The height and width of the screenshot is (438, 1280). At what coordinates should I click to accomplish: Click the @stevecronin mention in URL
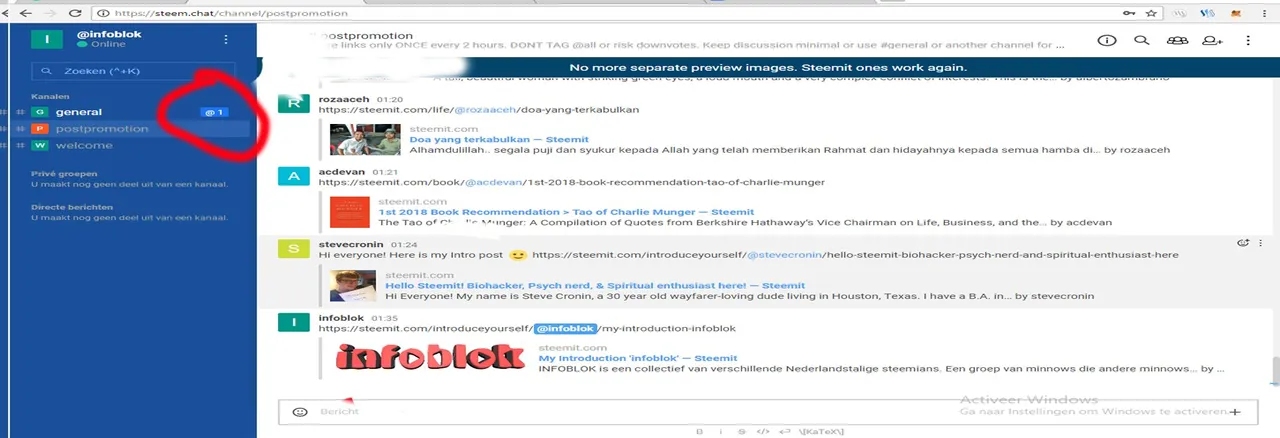784,255
